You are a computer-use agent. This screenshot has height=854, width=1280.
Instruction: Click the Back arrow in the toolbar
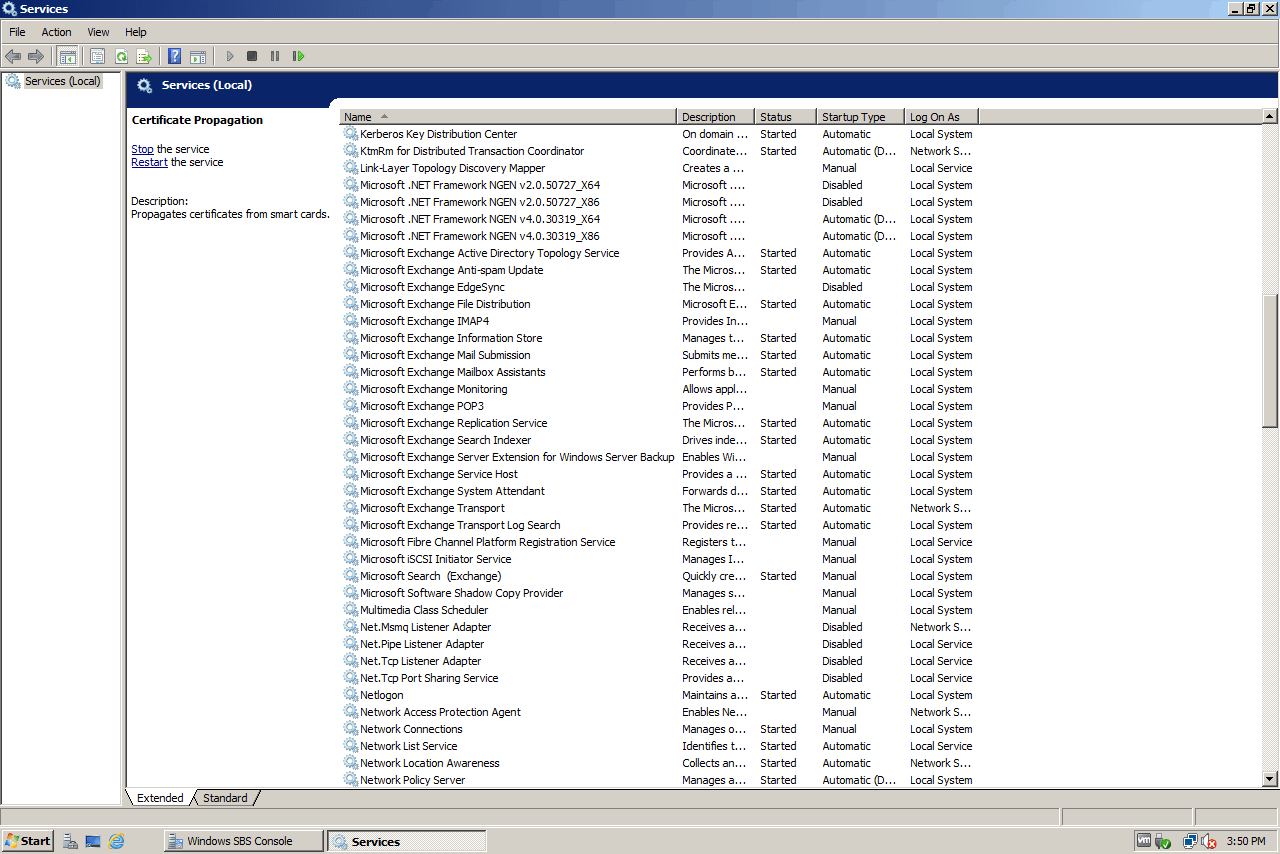click(13, 56)
